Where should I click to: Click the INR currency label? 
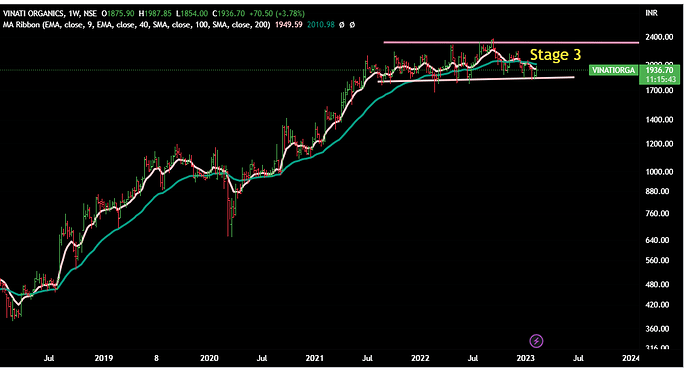(652, 13)
